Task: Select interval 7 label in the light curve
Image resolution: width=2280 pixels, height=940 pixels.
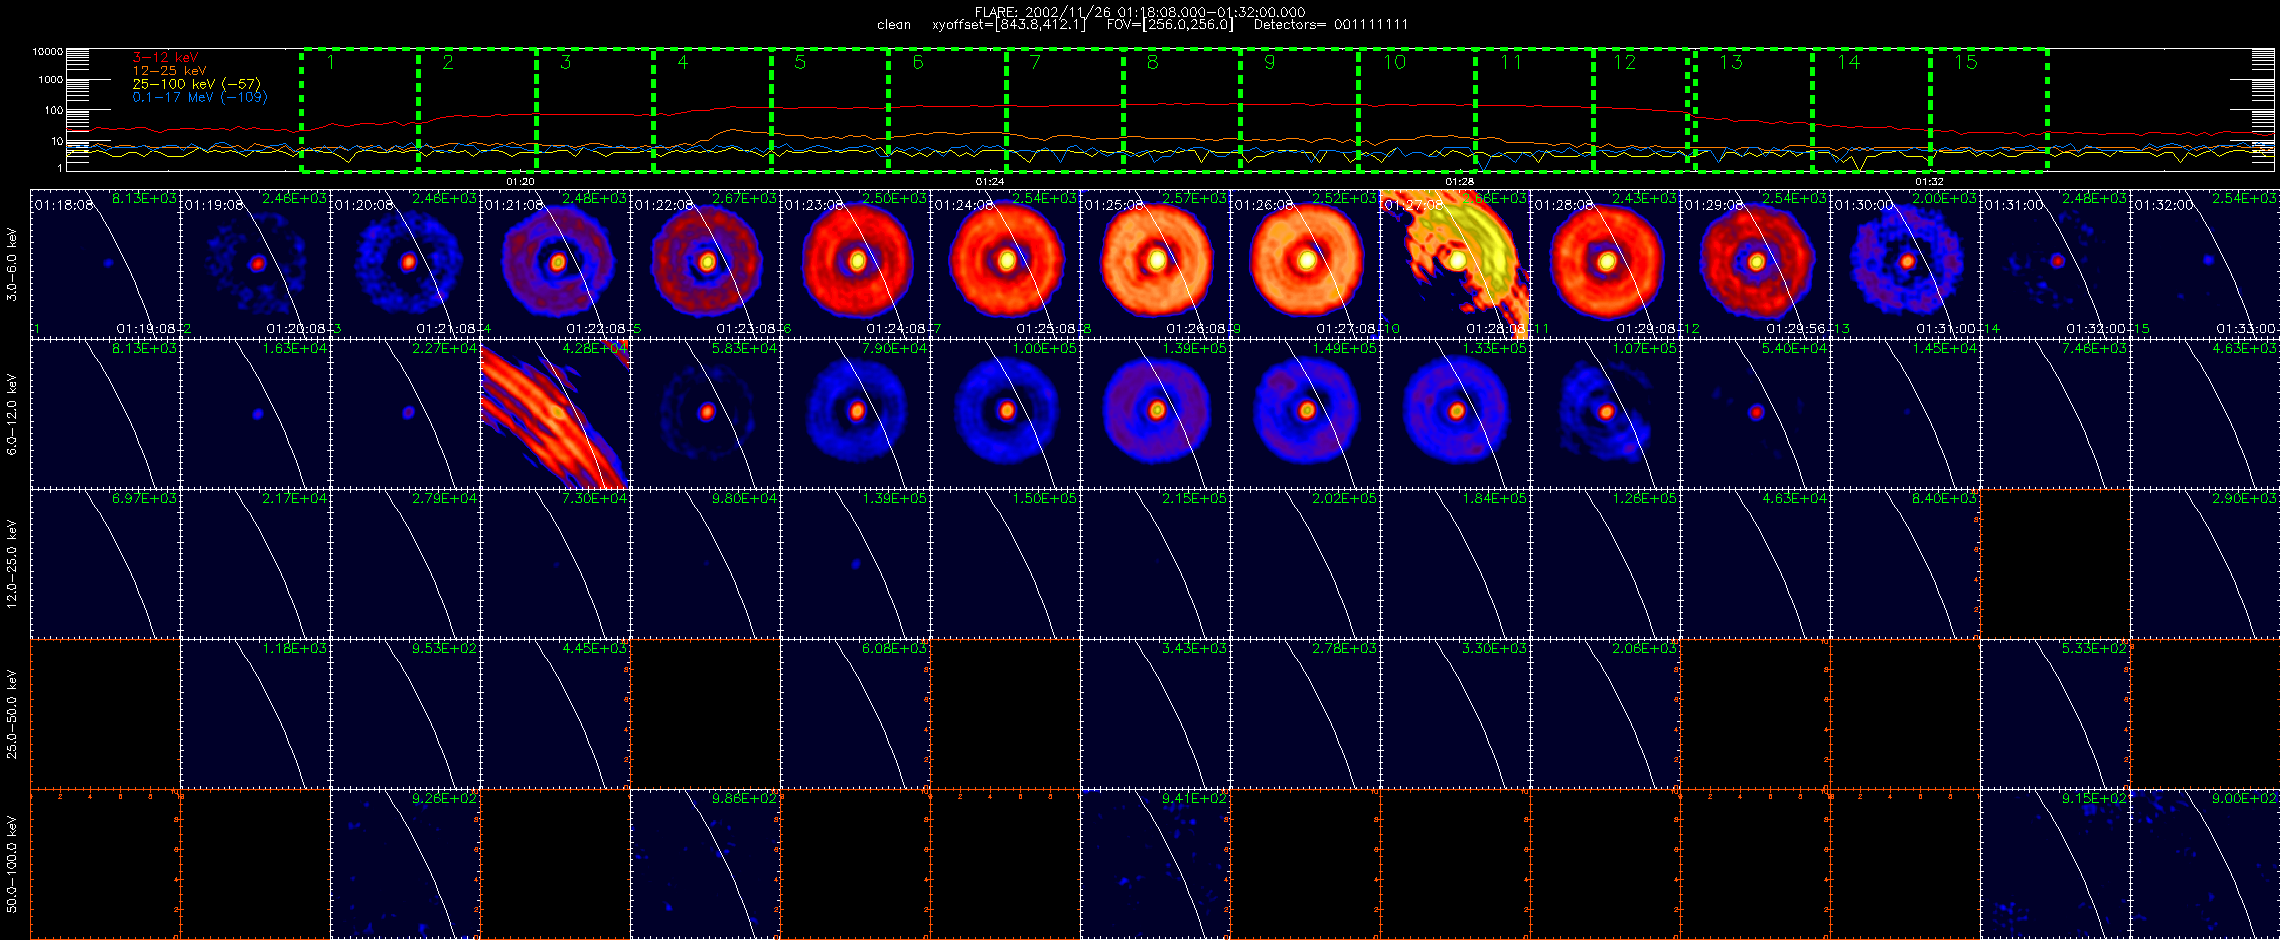Action: 1035,62
